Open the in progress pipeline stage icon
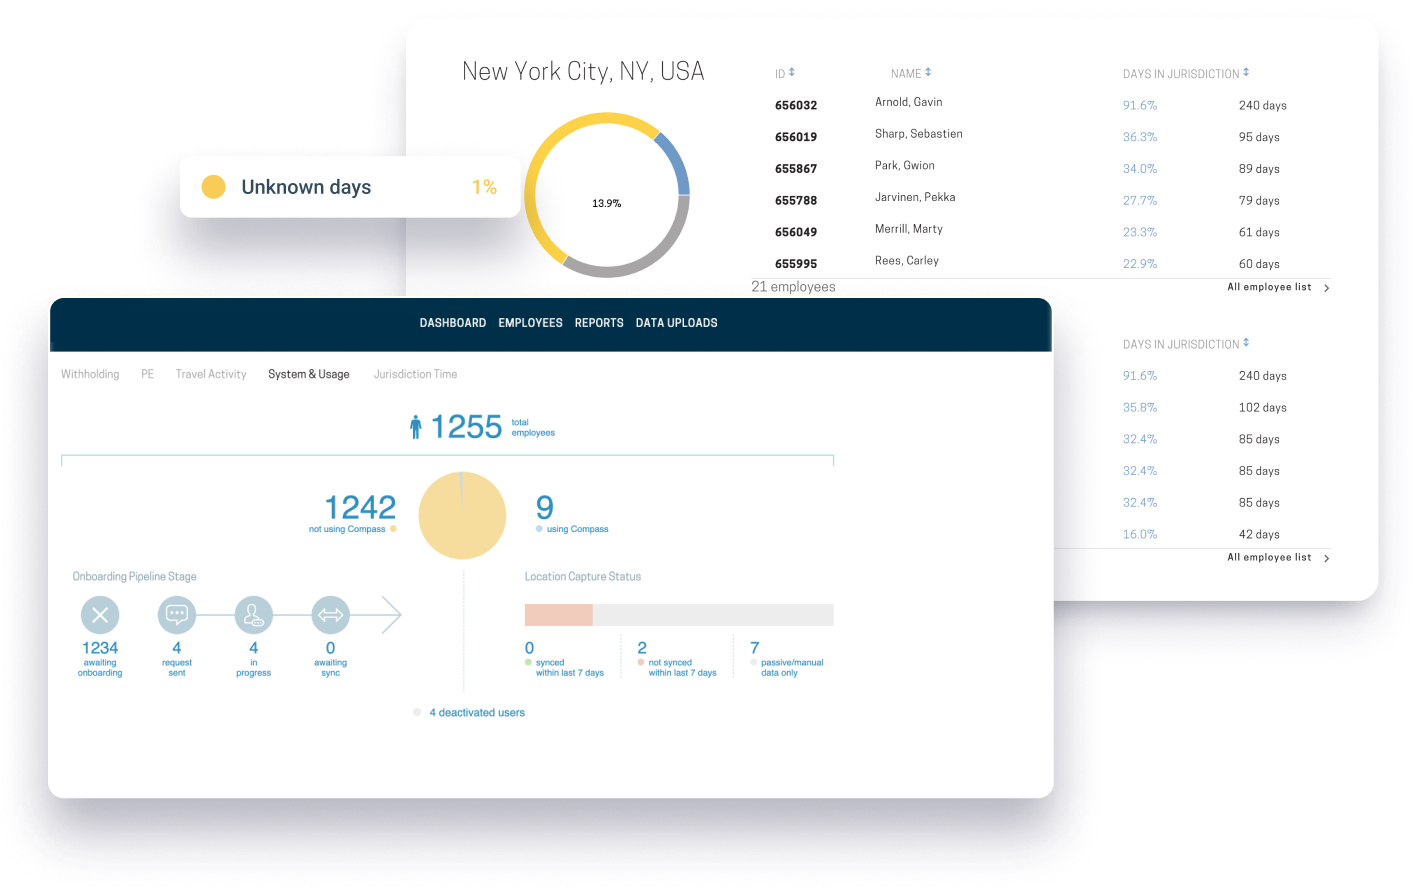 [x=253, y=614]
